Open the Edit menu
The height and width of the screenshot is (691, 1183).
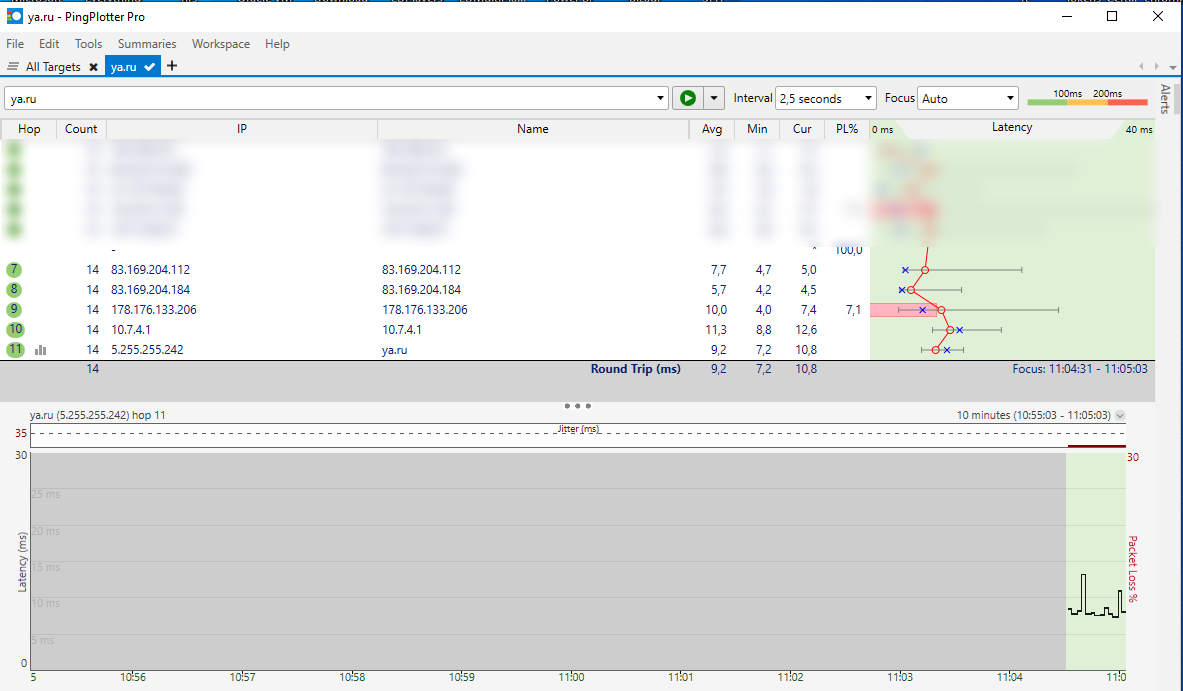point(49,44)
